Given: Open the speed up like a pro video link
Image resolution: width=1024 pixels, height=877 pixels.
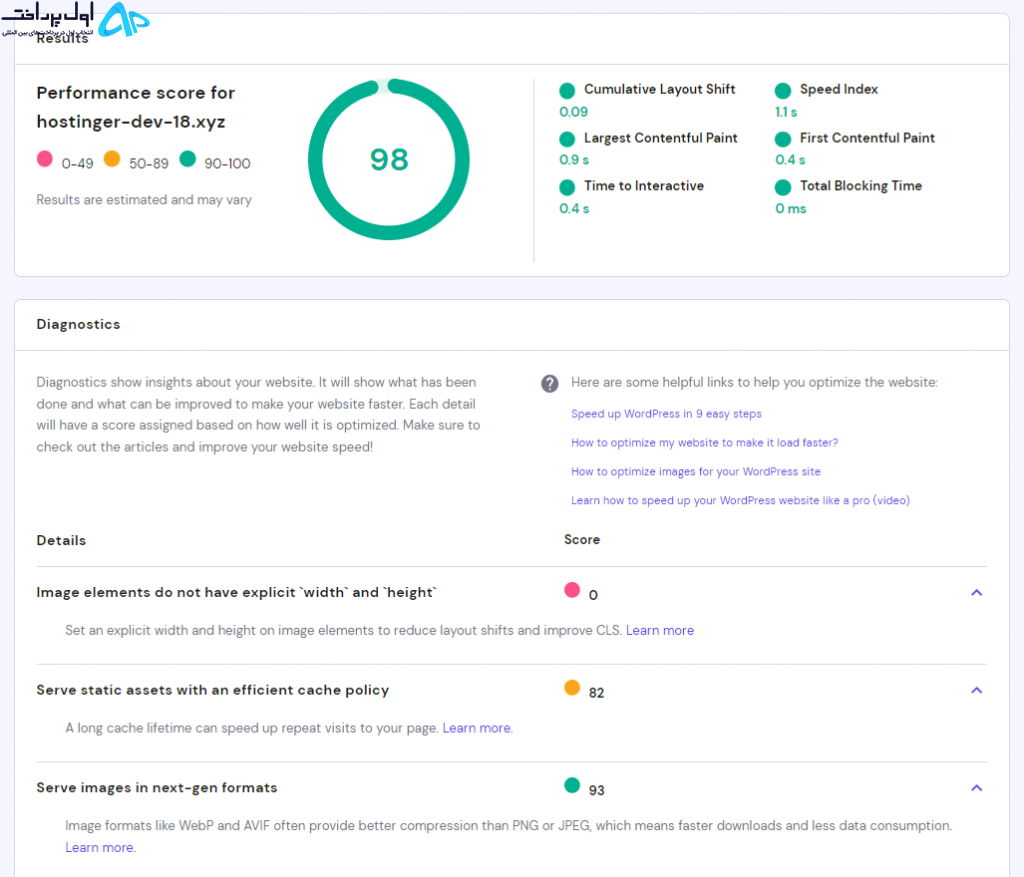Looking at the screenshot, I should tap(740, 500).
